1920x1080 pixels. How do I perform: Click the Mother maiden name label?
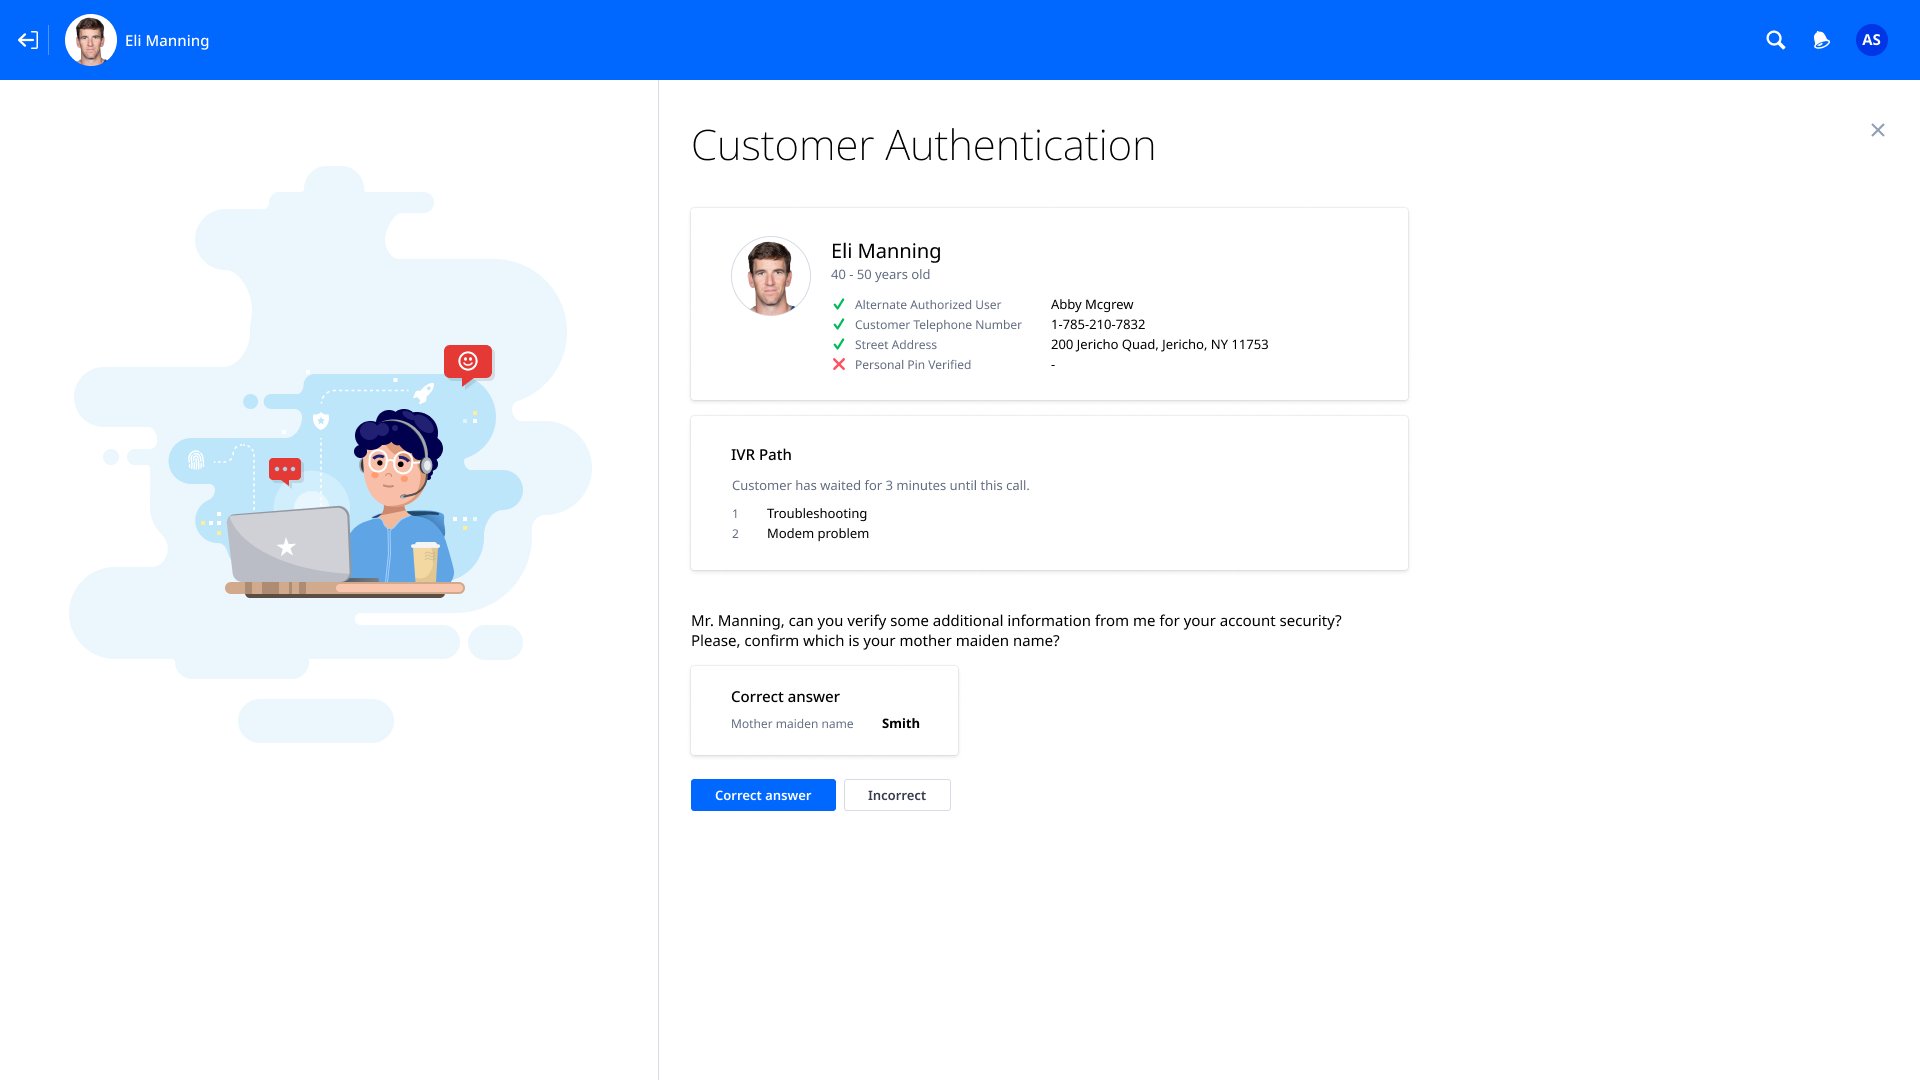point(792,724)
